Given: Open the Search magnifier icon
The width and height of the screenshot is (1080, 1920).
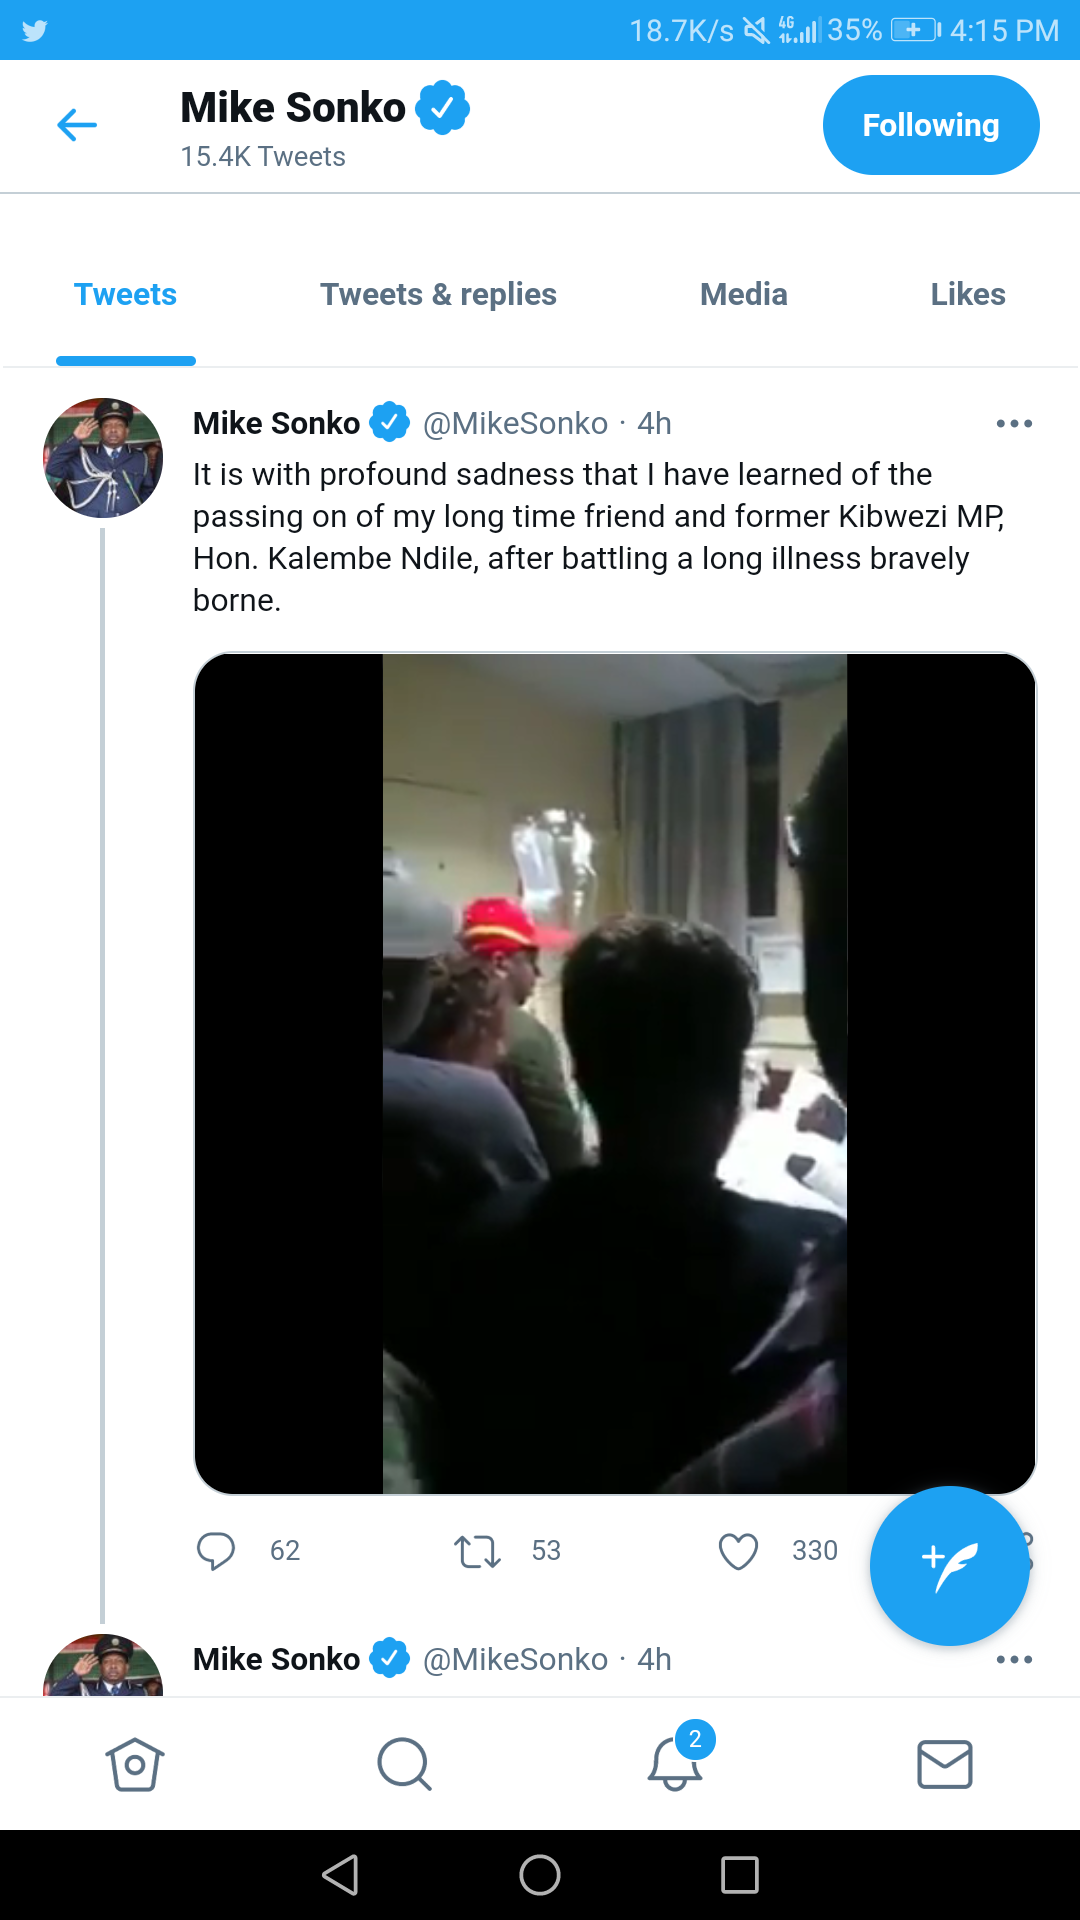Looking at the screenshot, I should tap(404, 1764).
